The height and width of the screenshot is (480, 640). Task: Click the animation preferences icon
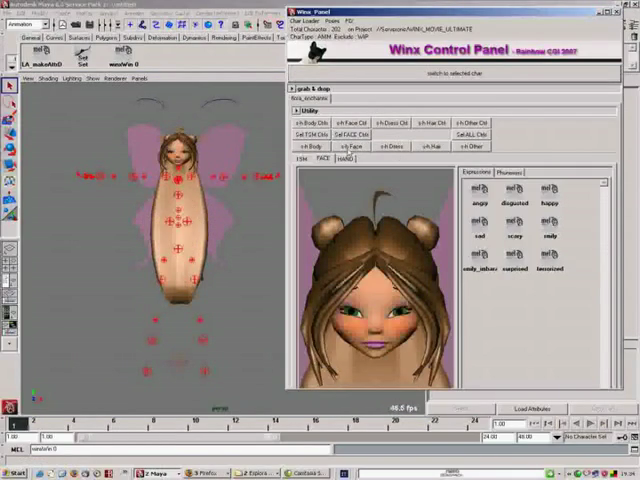(x=634, y=437)
